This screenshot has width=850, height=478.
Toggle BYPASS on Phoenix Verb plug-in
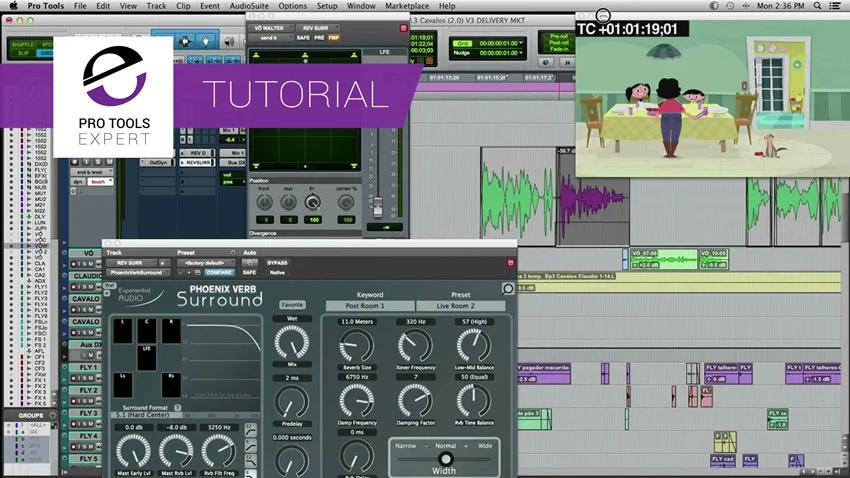coord(277,263)
